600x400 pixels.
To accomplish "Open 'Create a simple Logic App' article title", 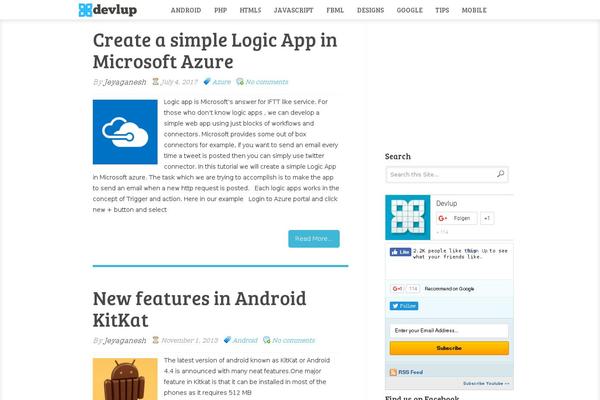I will tap(215, 51).
